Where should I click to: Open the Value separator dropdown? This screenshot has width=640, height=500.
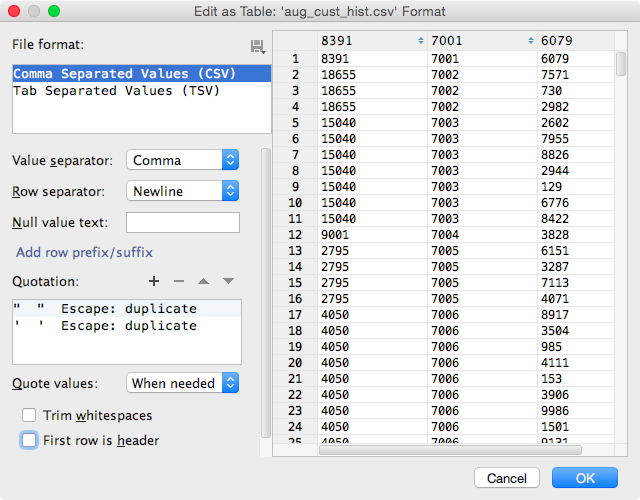click(182, 160)
